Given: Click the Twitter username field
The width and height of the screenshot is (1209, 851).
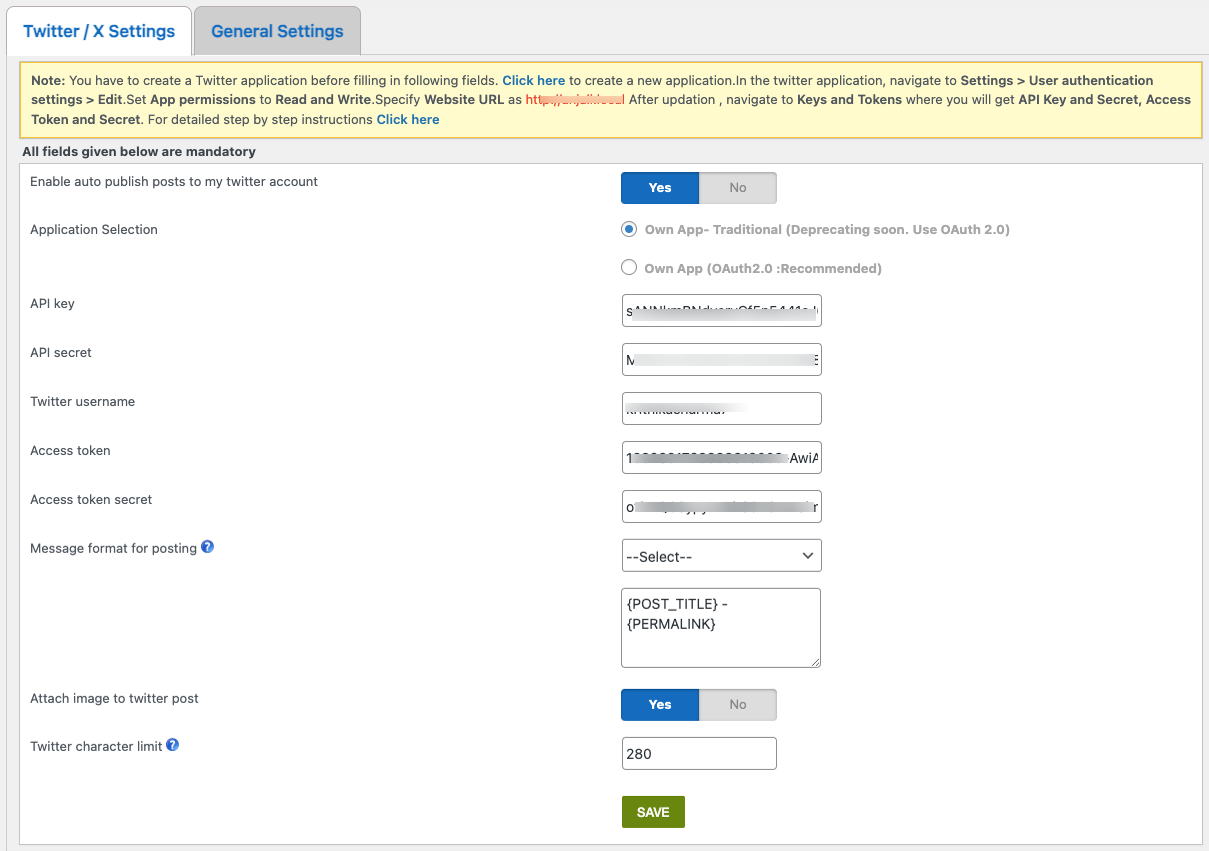Looking at the screenshot, I should 721,408.
